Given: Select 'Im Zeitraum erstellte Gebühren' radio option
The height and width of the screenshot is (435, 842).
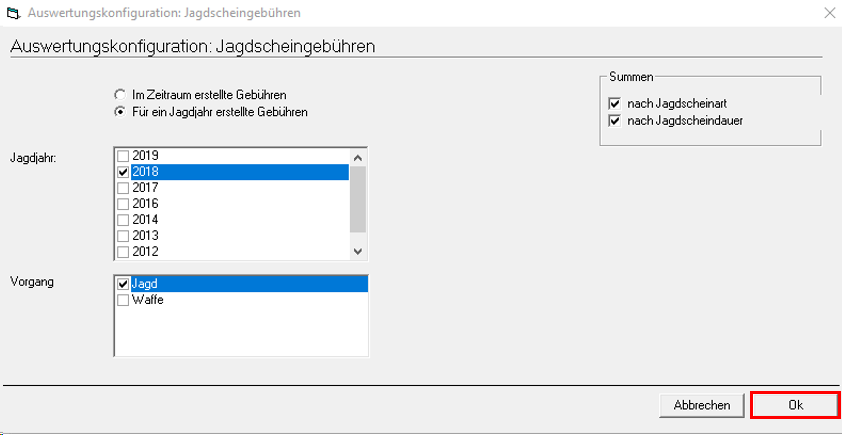Looking at the screenshot, I should (x=120, y=94).
